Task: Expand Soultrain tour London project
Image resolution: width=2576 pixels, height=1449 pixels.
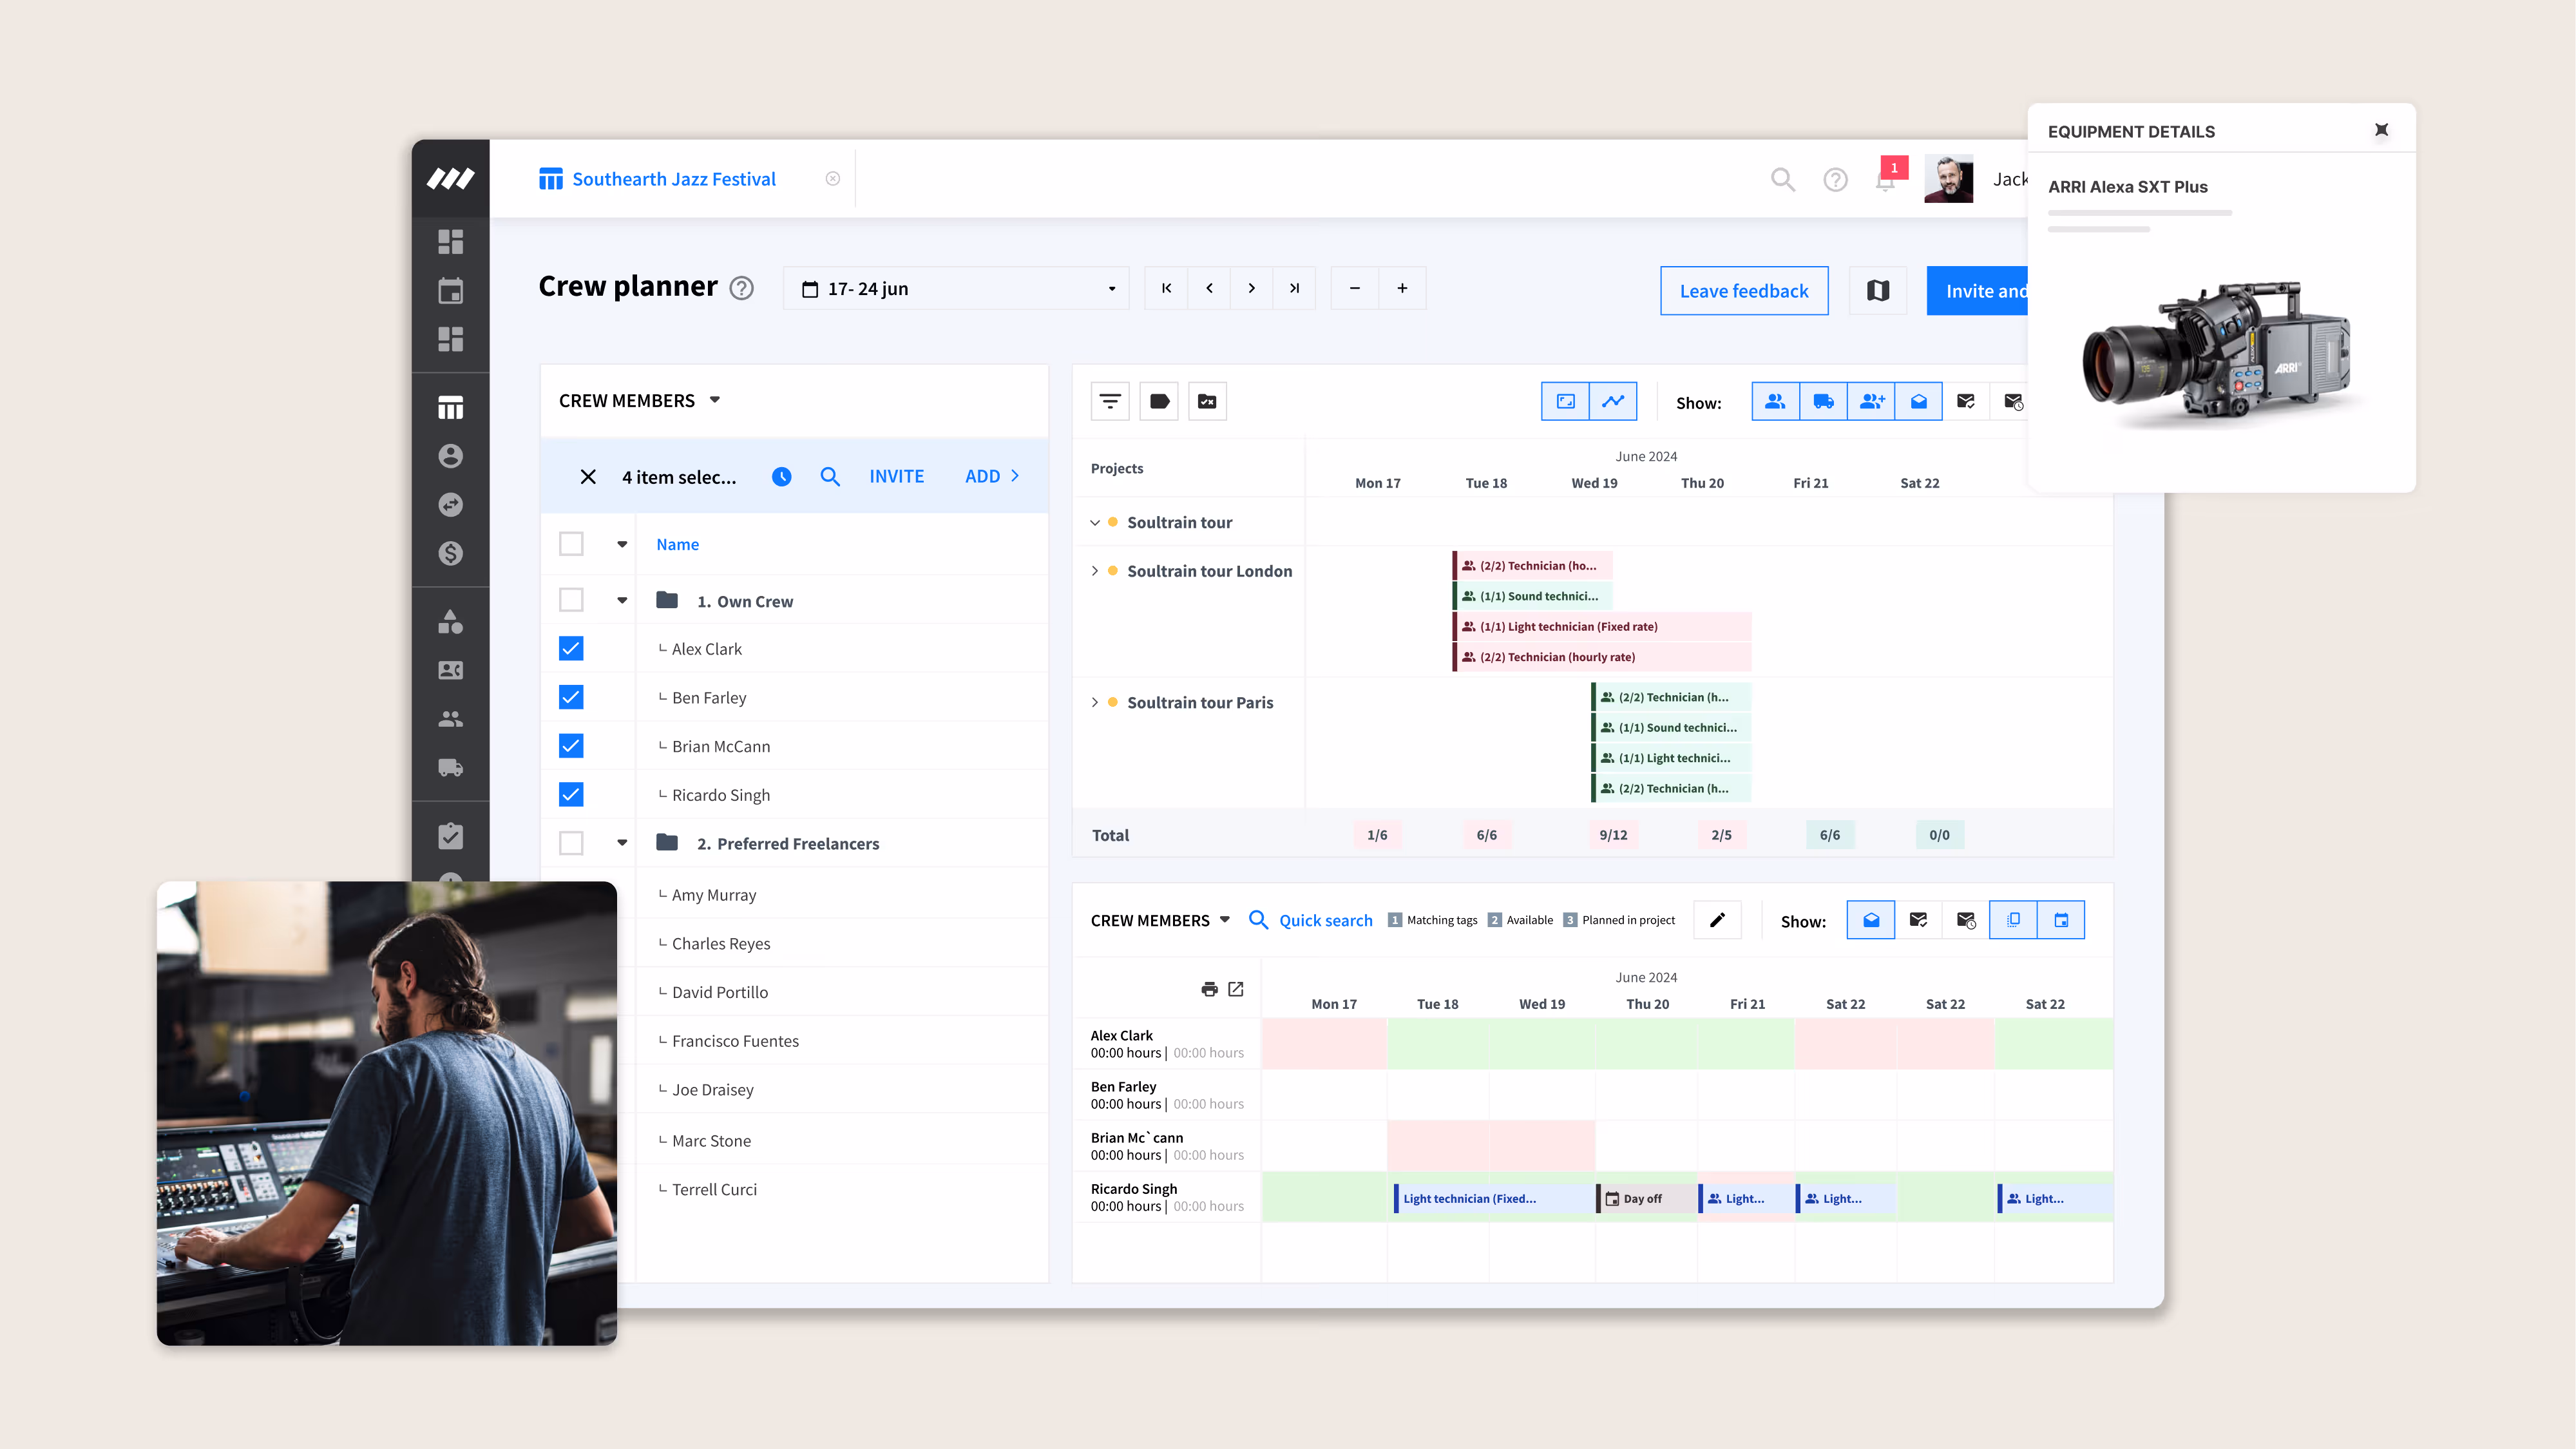Action: [1095, 571]
